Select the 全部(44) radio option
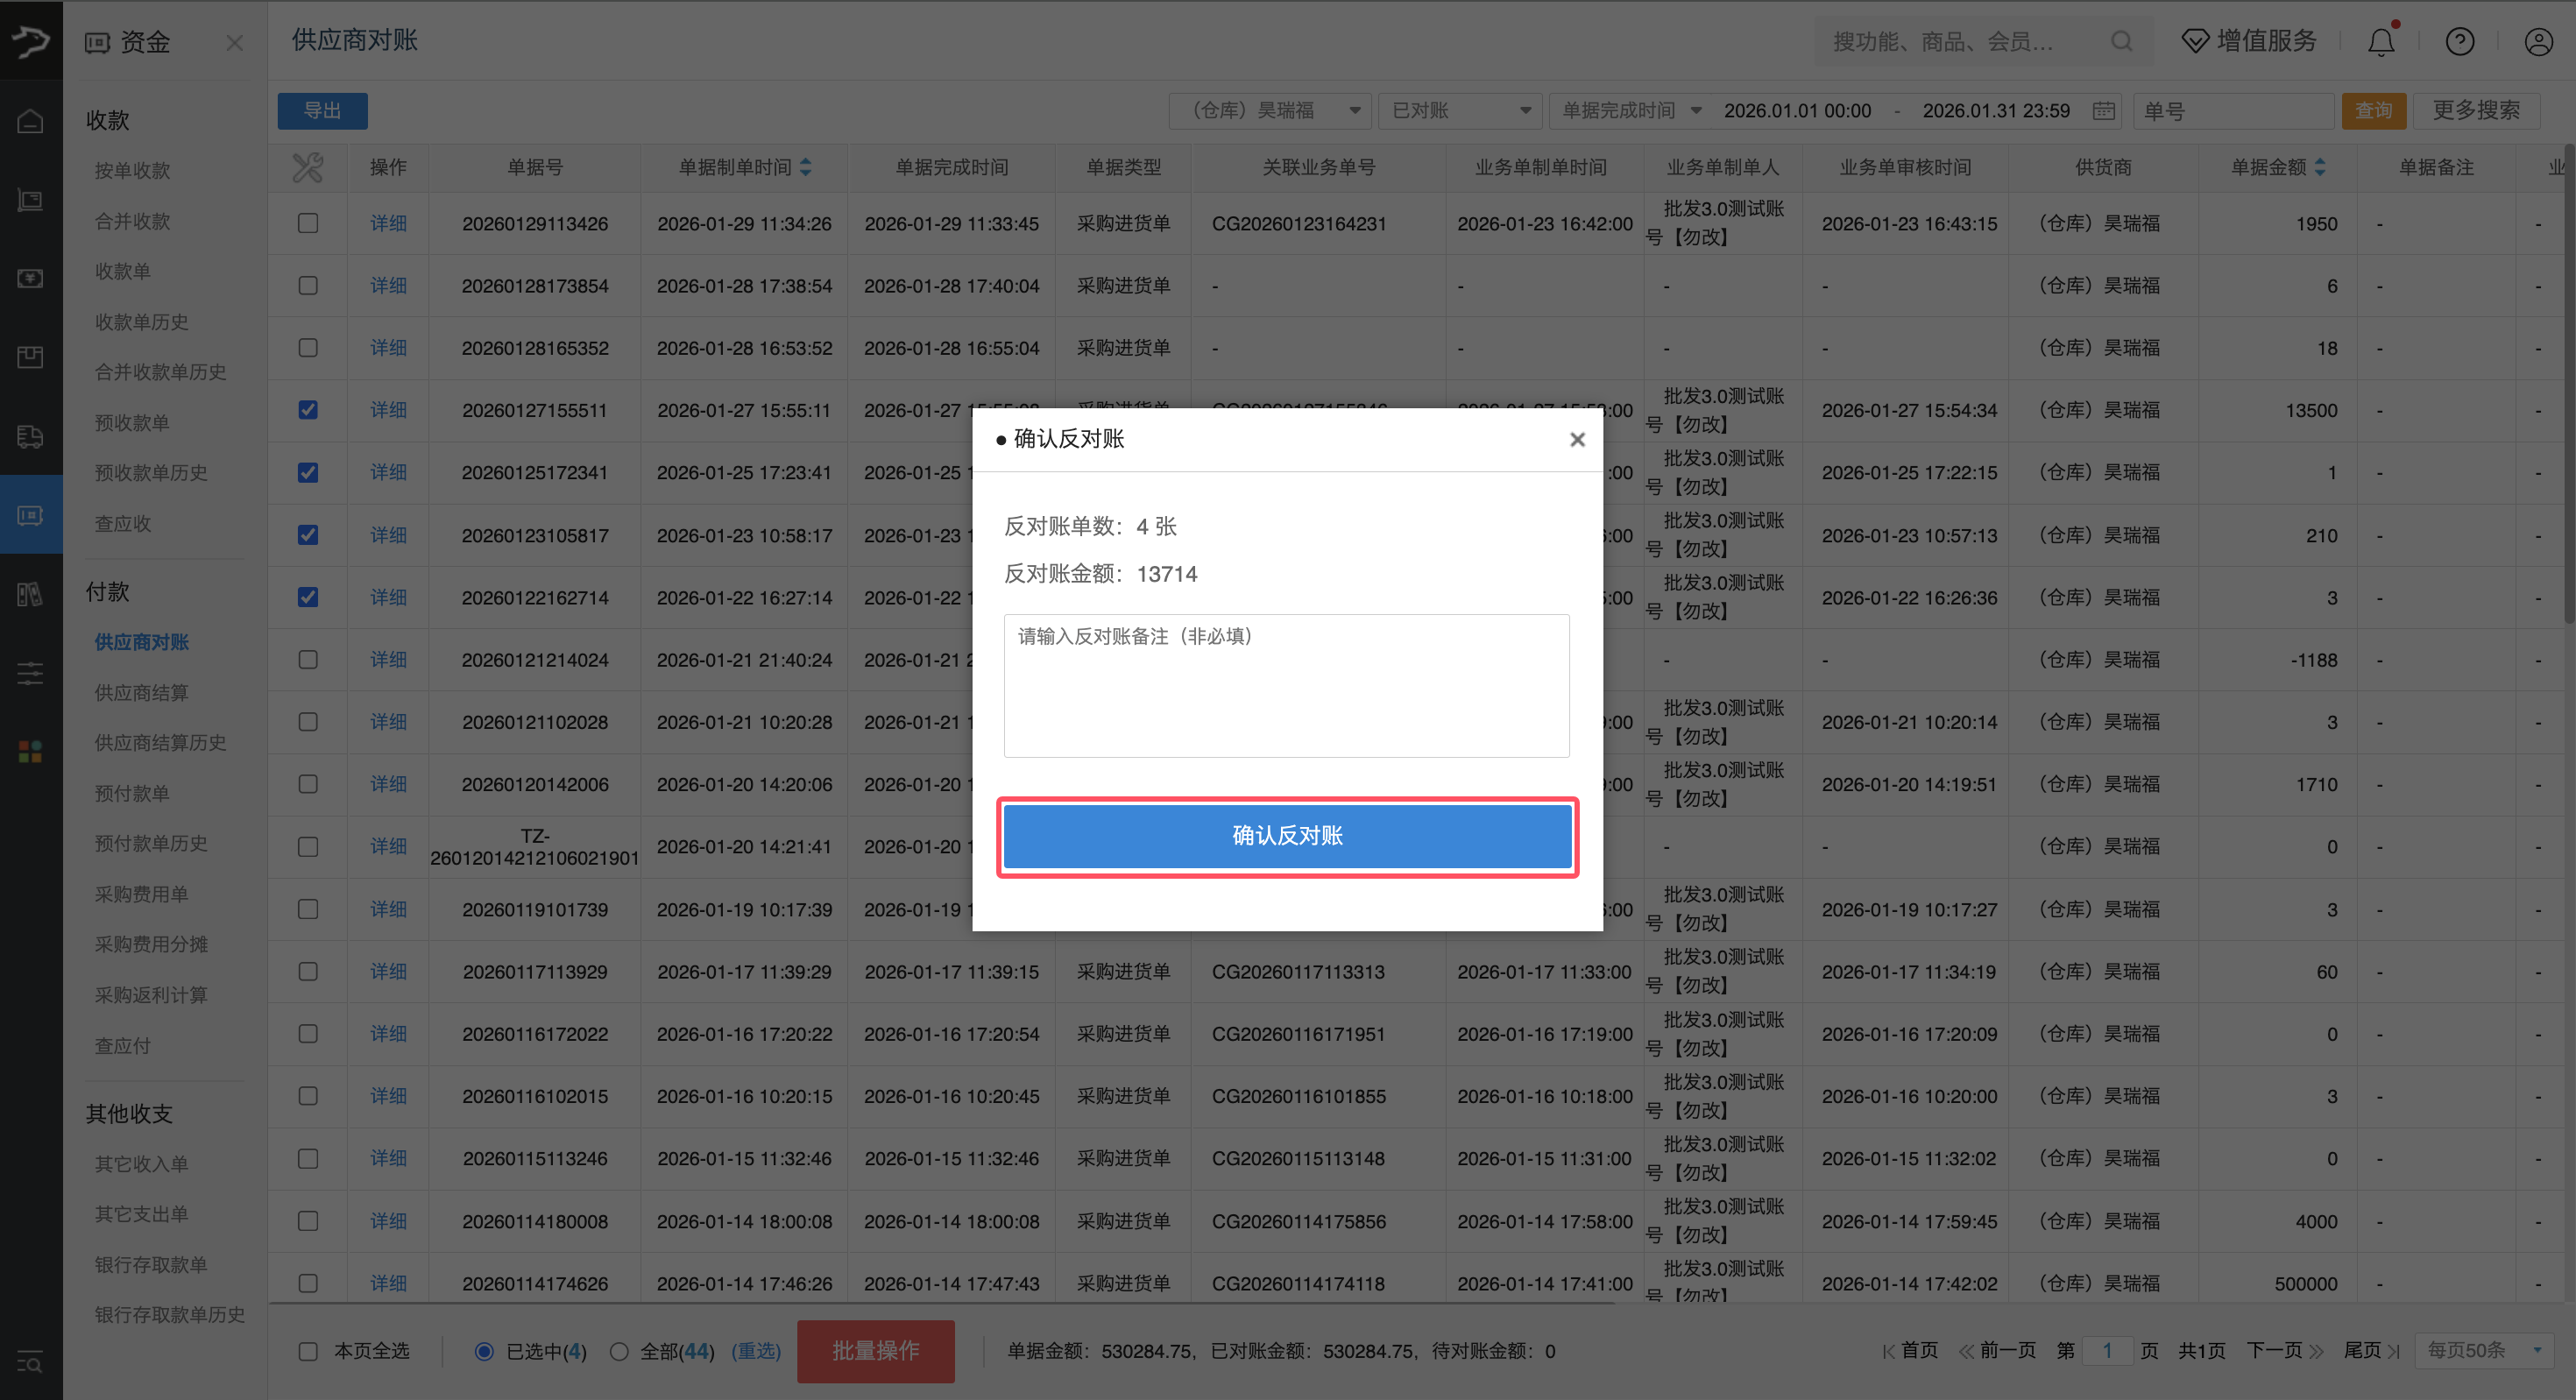 tap(620, 1351)
